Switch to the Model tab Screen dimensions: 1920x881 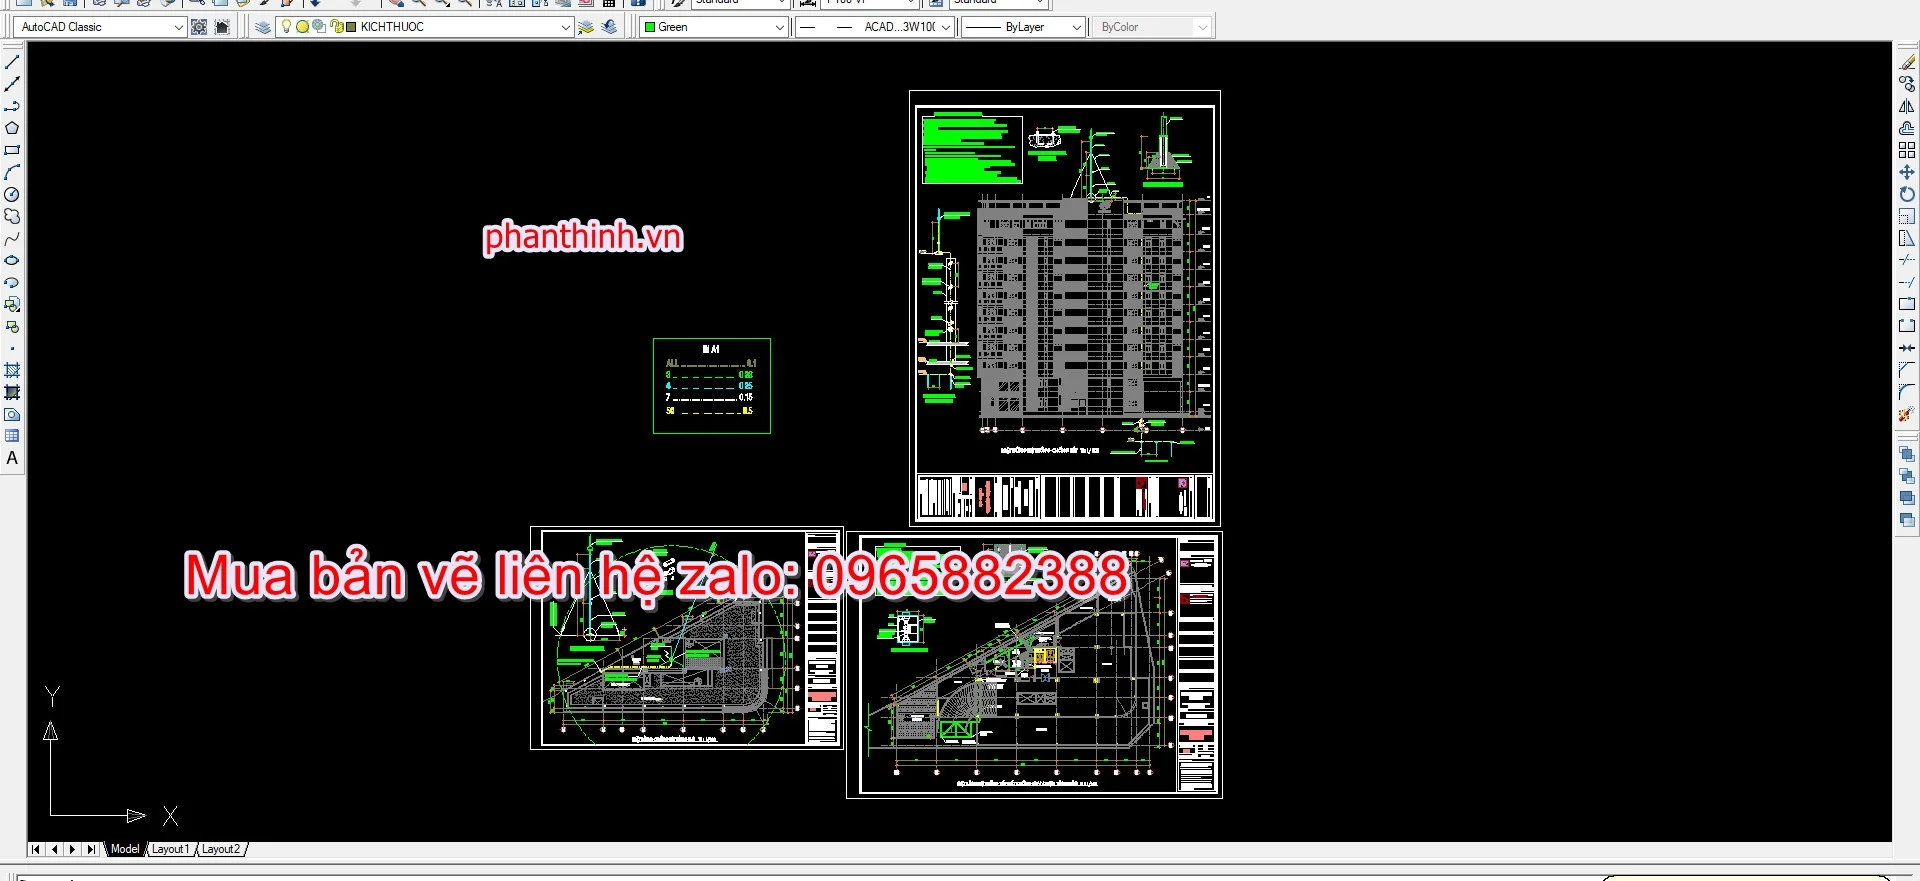[x=125, y=849]
